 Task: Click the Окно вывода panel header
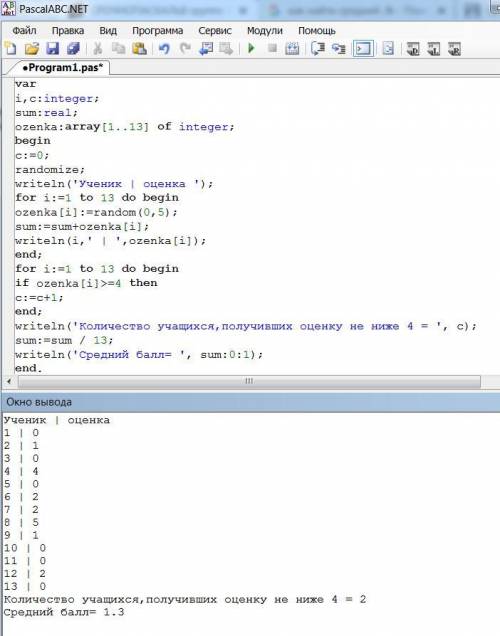coord(250,402)
